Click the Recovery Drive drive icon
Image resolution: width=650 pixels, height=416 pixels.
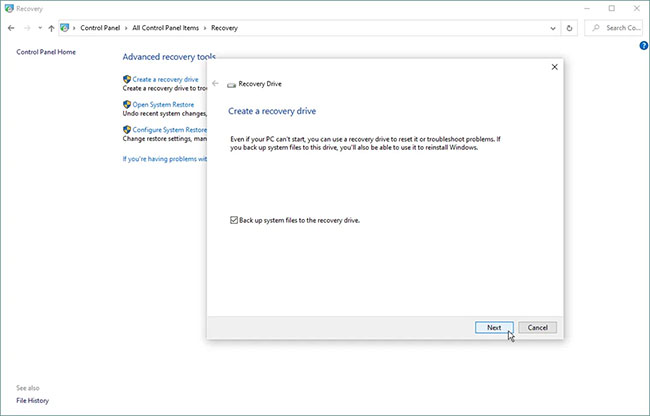(x=231, y=85)
